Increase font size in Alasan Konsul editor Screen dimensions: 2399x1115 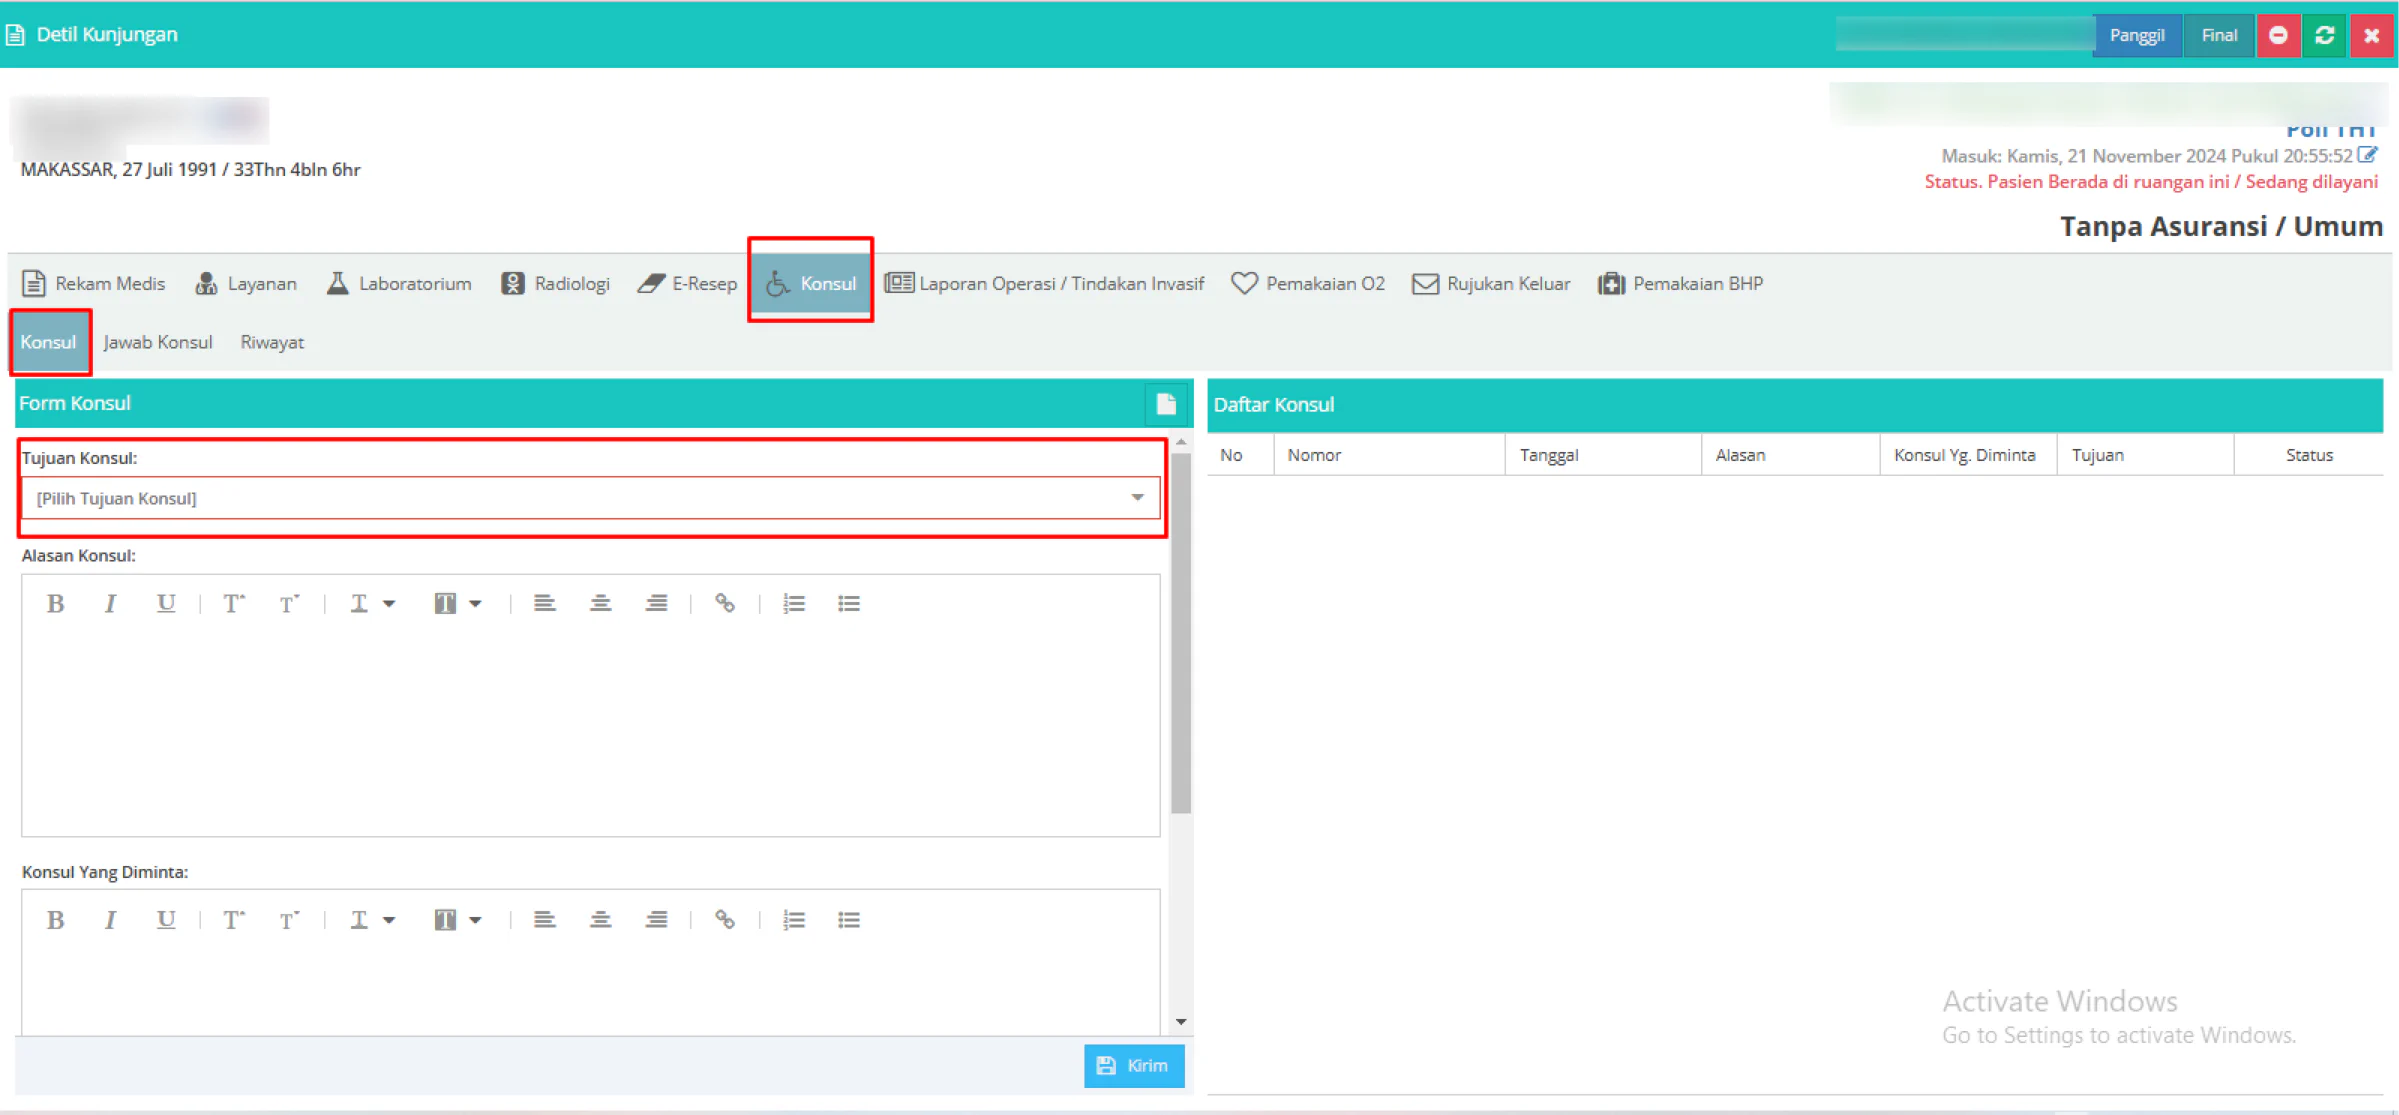233,603
